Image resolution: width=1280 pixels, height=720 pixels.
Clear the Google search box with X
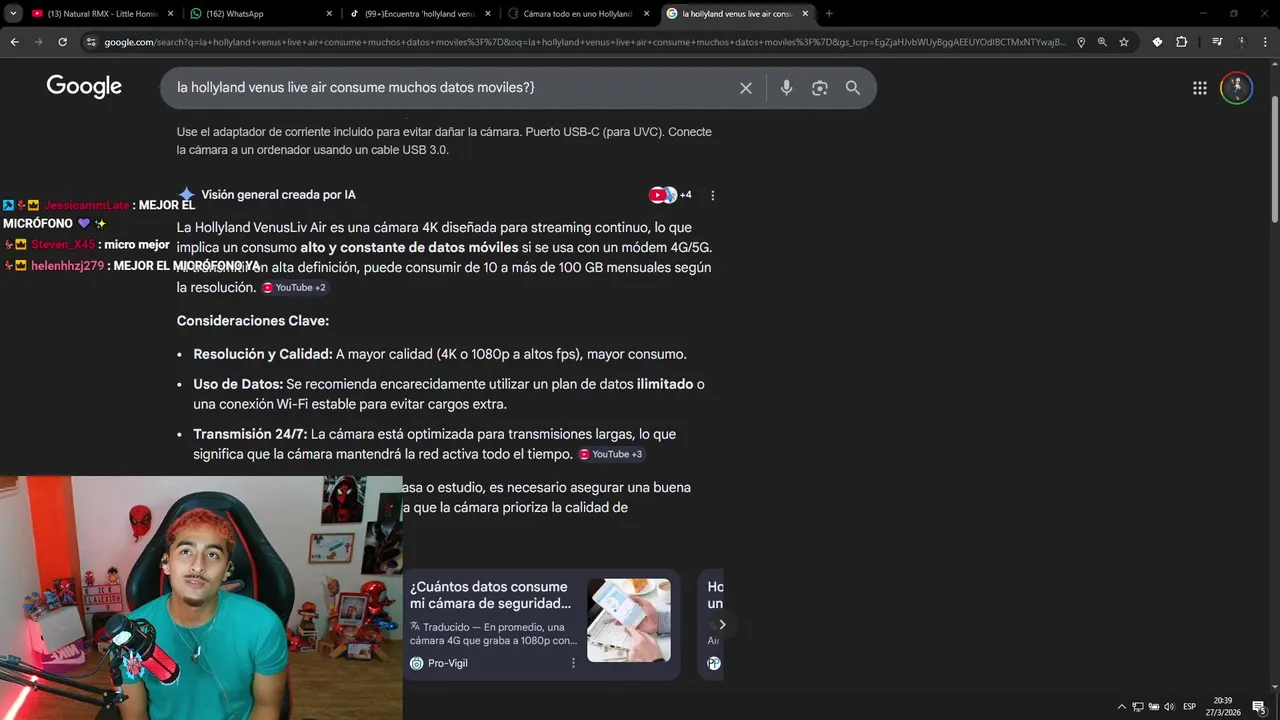[x=746, y=88]
